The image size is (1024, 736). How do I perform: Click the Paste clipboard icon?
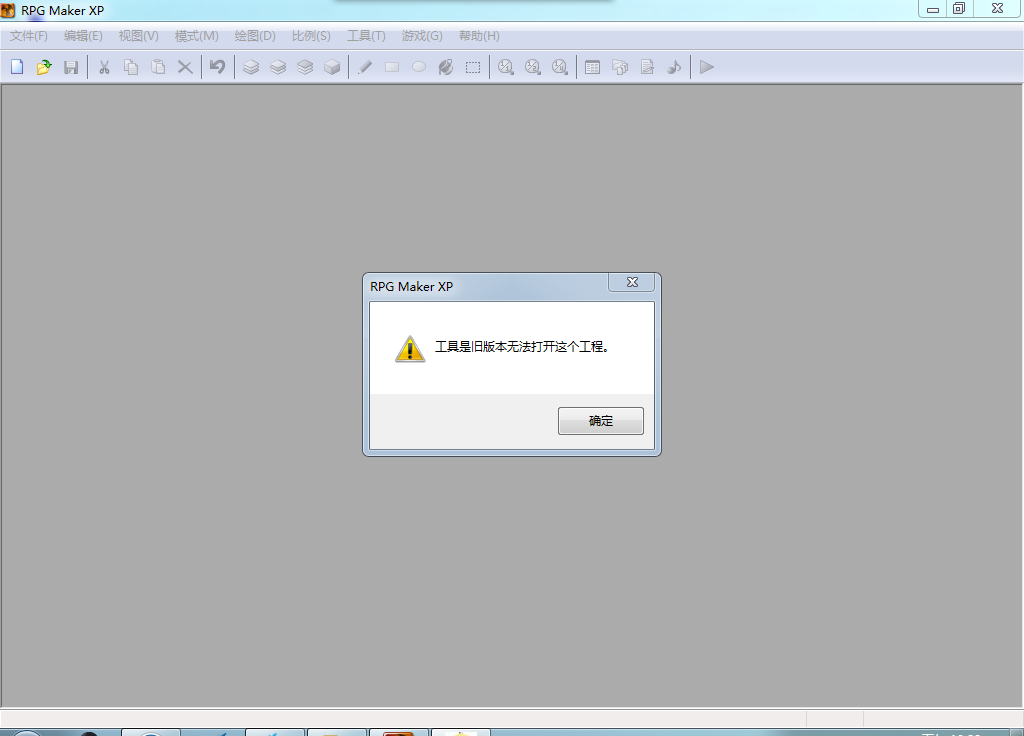[x=158, y=67]
